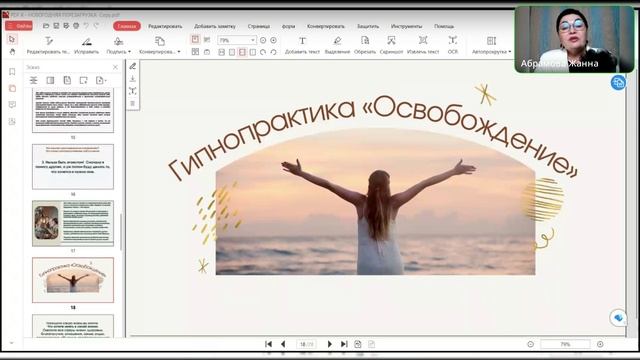Open the bookmarks panel icon in sidebar

tap(12, 72)
